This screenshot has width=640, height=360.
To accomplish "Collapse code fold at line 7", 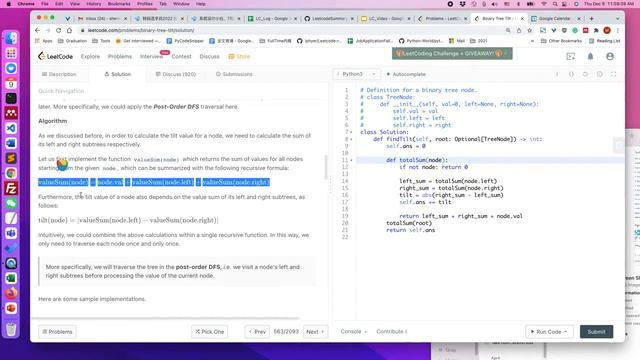I will point(351,132).
